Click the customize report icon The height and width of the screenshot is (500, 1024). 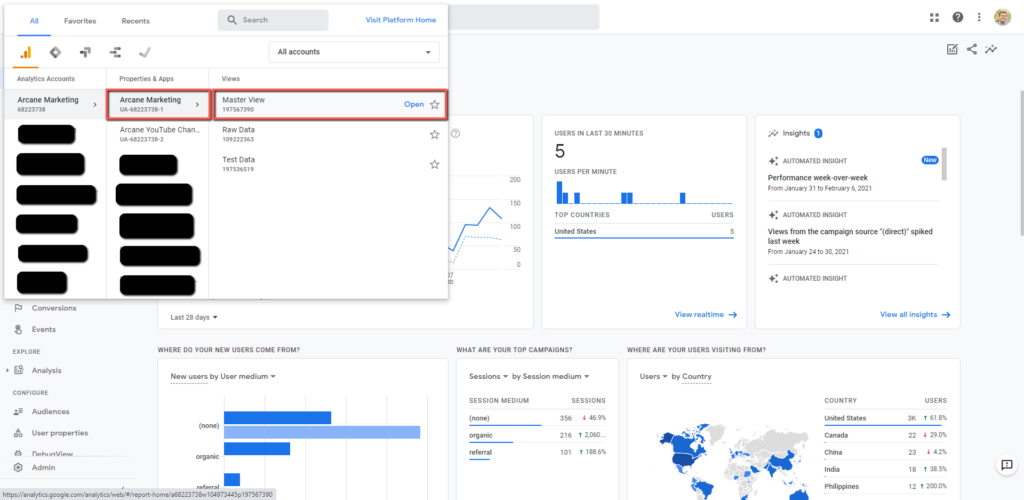(952, 49)
